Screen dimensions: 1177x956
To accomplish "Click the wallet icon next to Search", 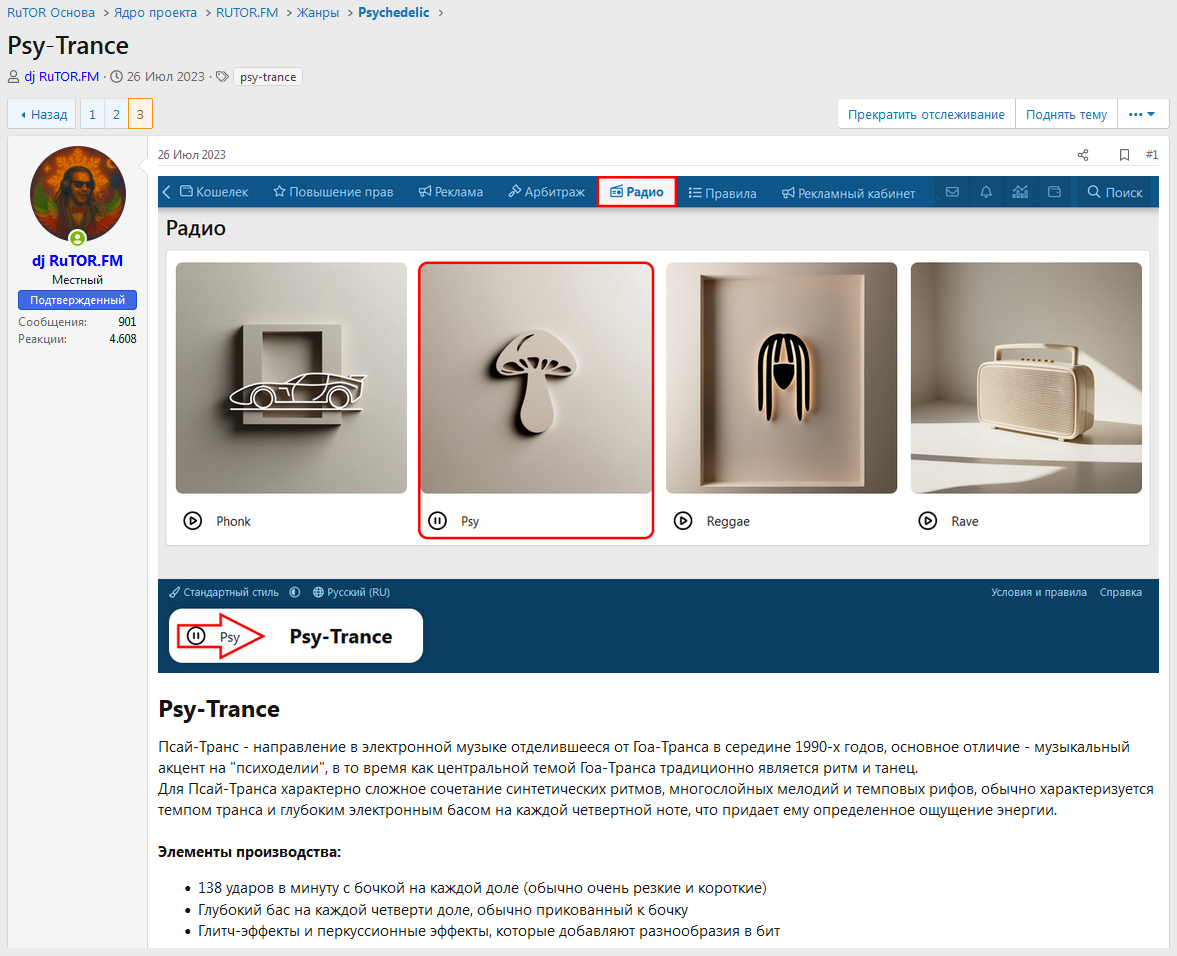I will pyautogui.click(x=1054, y=192).
